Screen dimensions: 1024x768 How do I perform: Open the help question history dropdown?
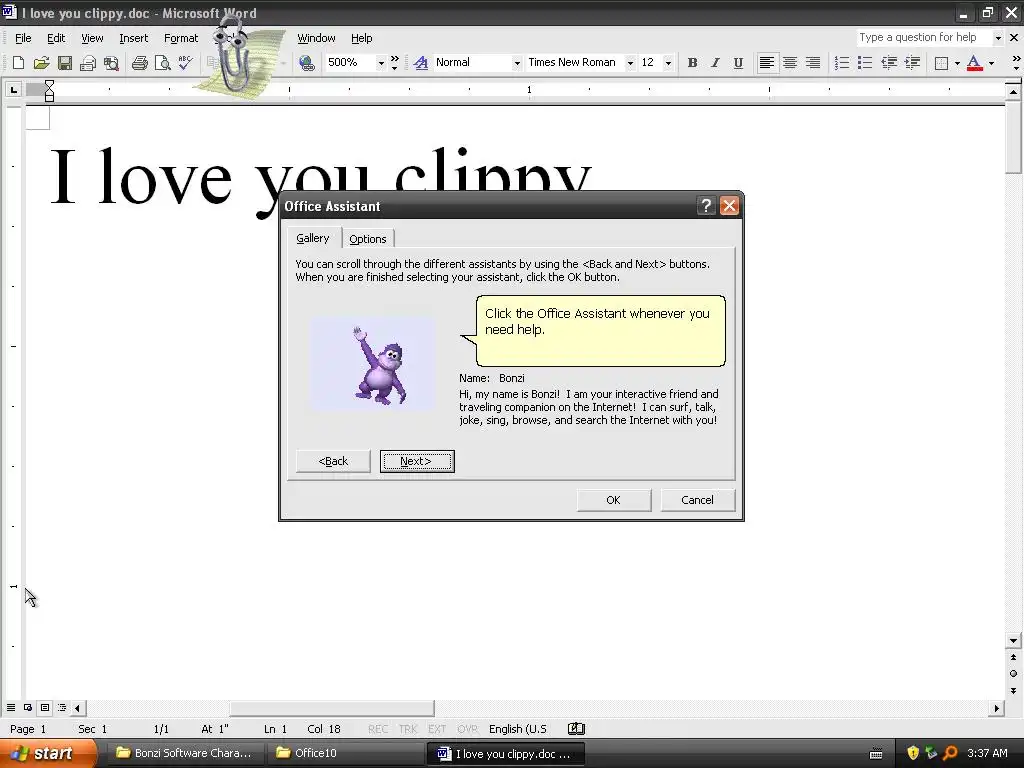998,38
